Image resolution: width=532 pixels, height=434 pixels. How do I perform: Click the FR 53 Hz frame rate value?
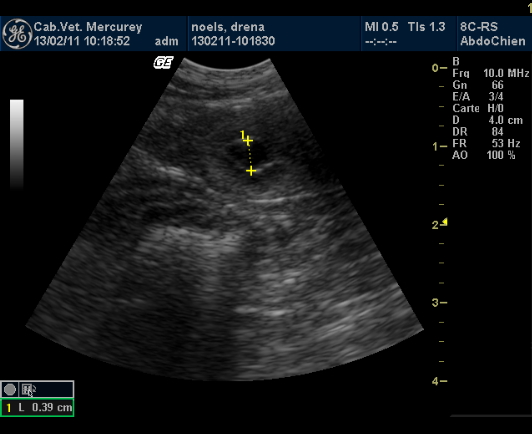[x=486, y=143]
